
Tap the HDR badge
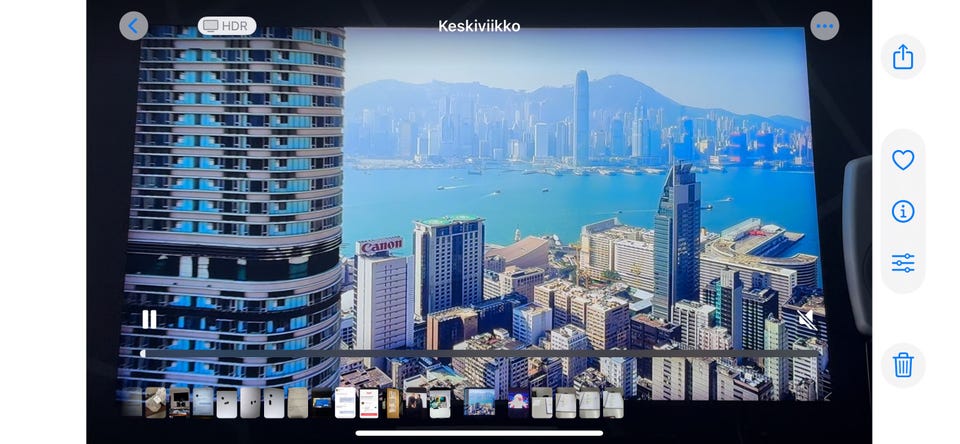click(227, 26)
